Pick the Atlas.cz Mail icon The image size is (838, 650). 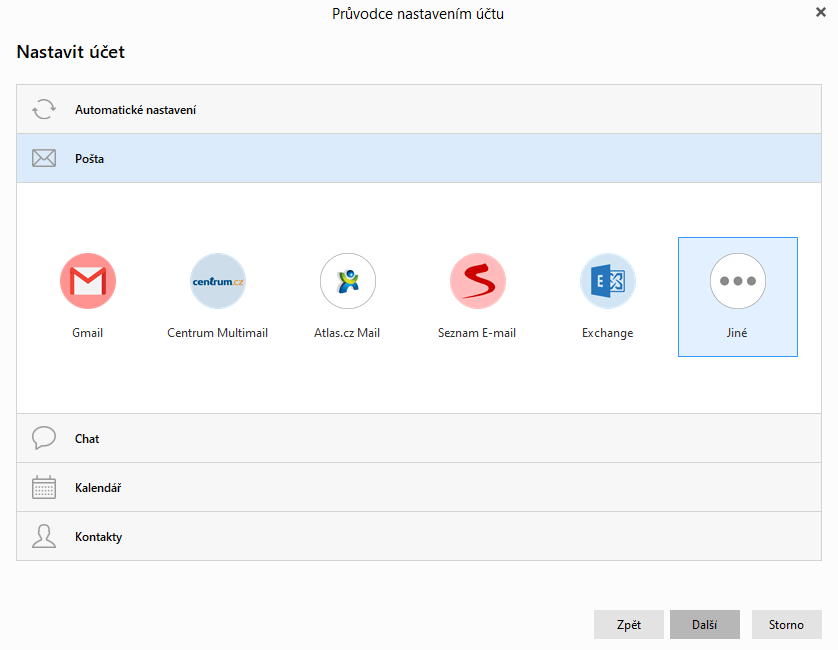pyautogui.click(x=347, y=281)
